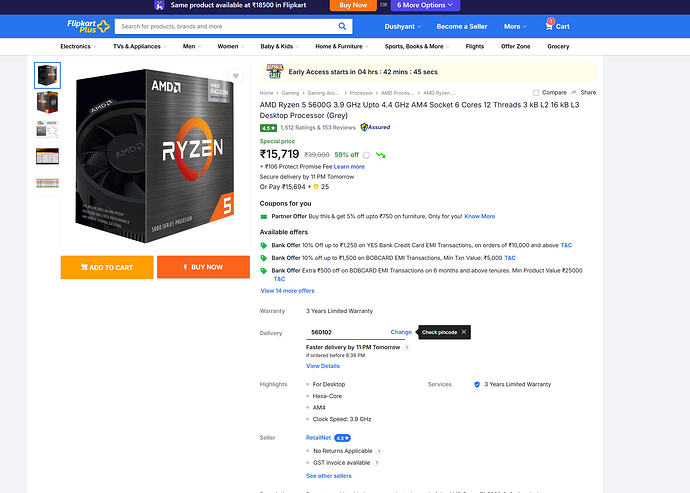This screenshot has width=690, height=493.
Task: Select the second product thumbnail image
Action: point(47,102)
